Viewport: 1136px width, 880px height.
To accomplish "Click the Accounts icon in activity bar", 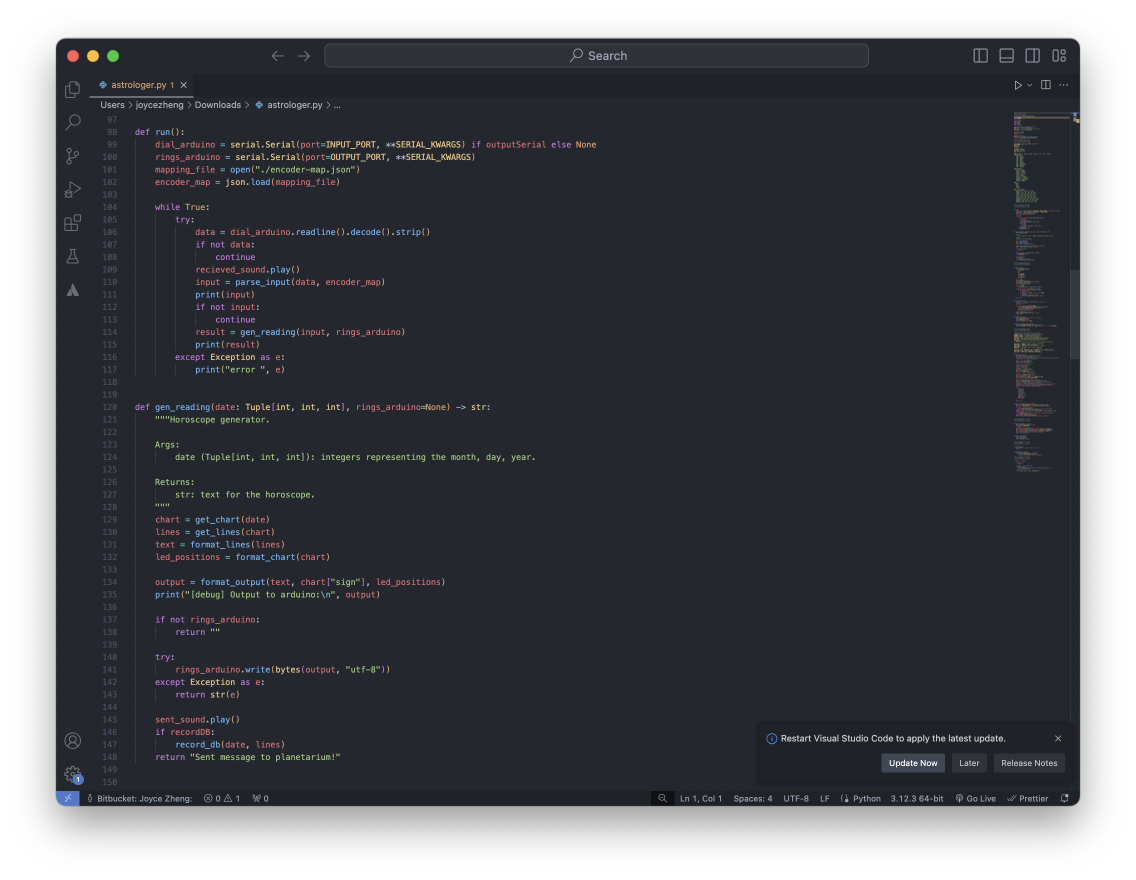I will point(73,741).
